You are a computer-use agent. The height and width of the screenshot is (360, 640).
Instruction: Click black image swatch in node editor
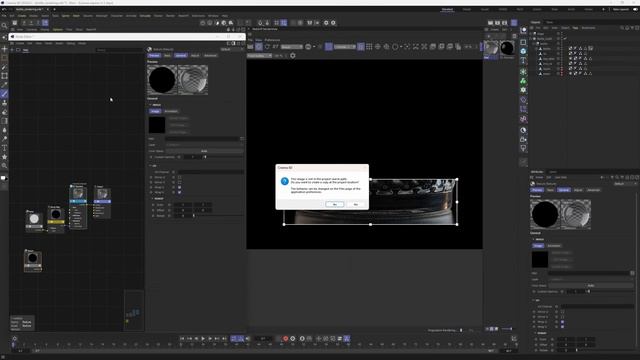coord(157,125)
